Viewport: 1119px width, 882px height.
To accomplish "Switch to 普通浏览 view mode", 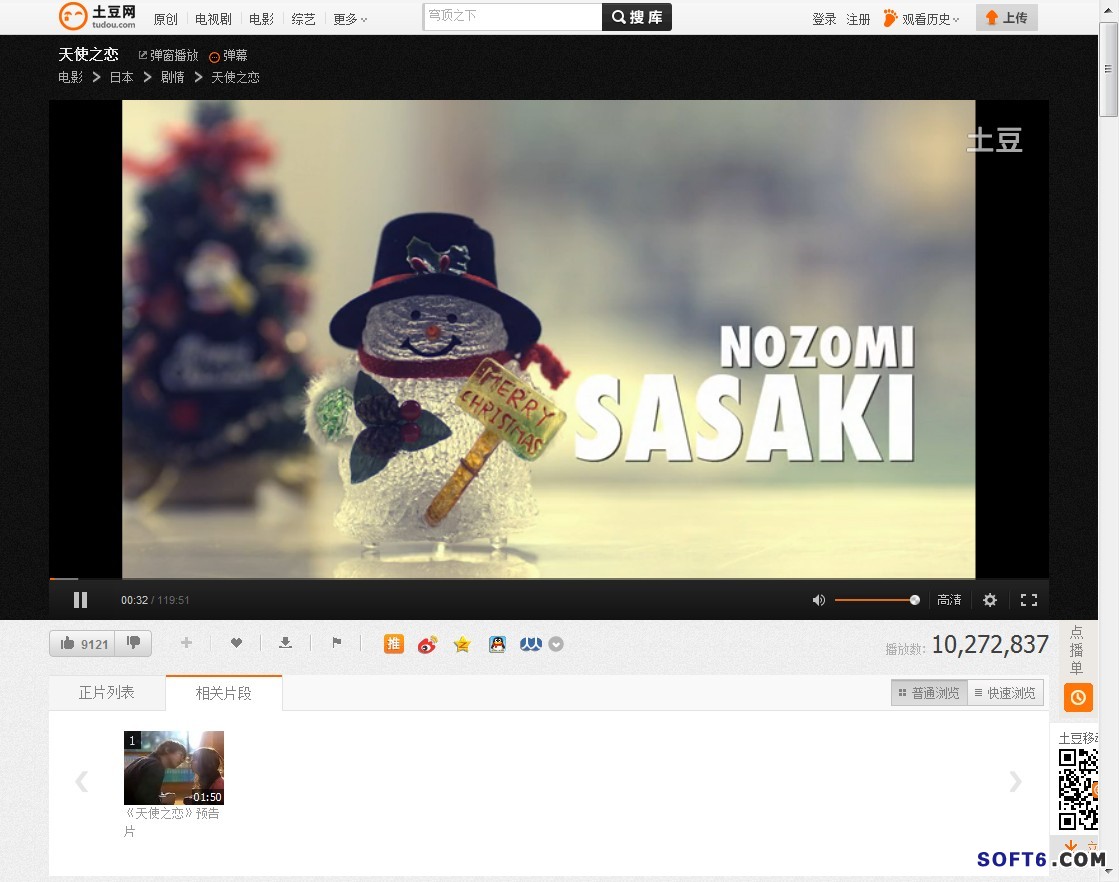I will point(929,693).
